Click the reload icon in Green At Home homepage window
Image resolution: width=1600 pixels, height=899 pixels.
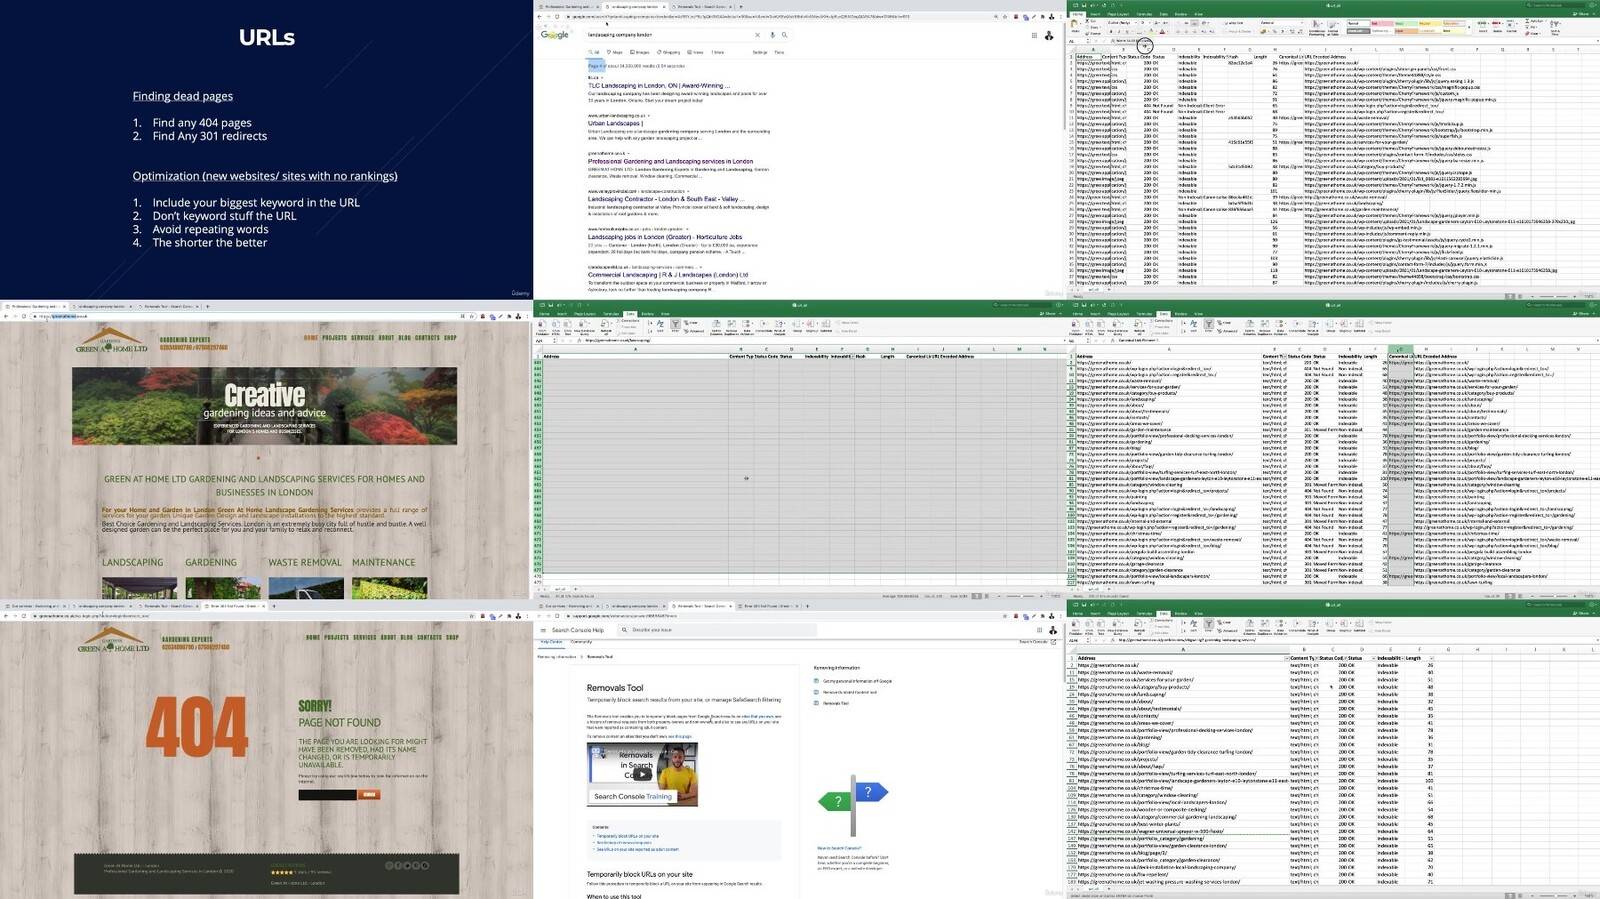point(24,316)
